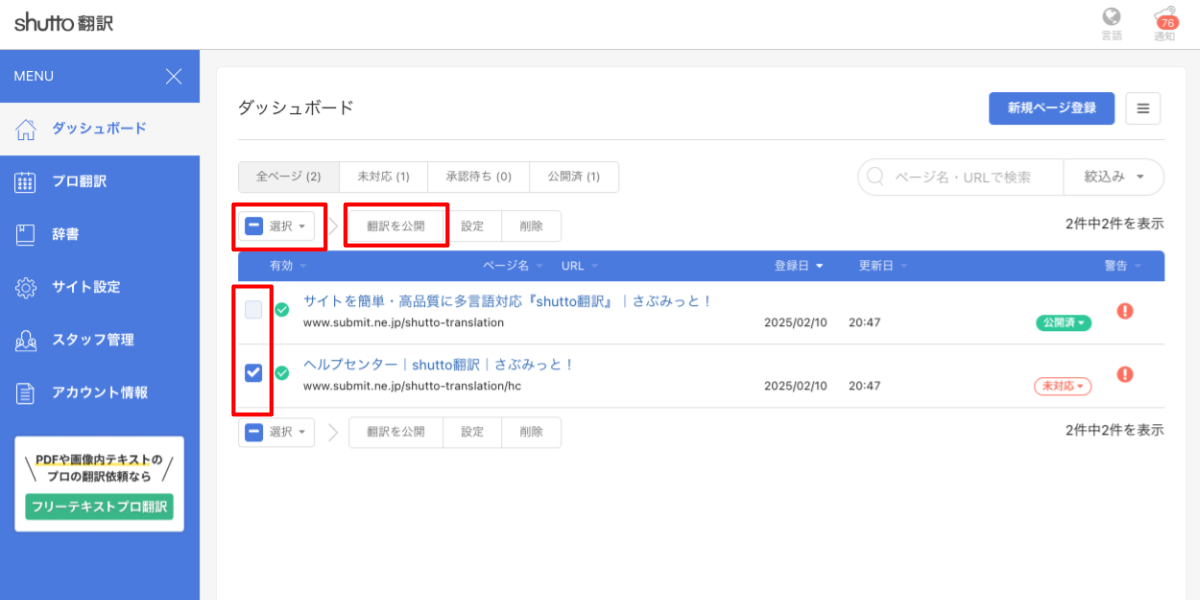
Task: Open the サイトを簡単・高品質に多言語対応 page link
Action: (508, 301)
